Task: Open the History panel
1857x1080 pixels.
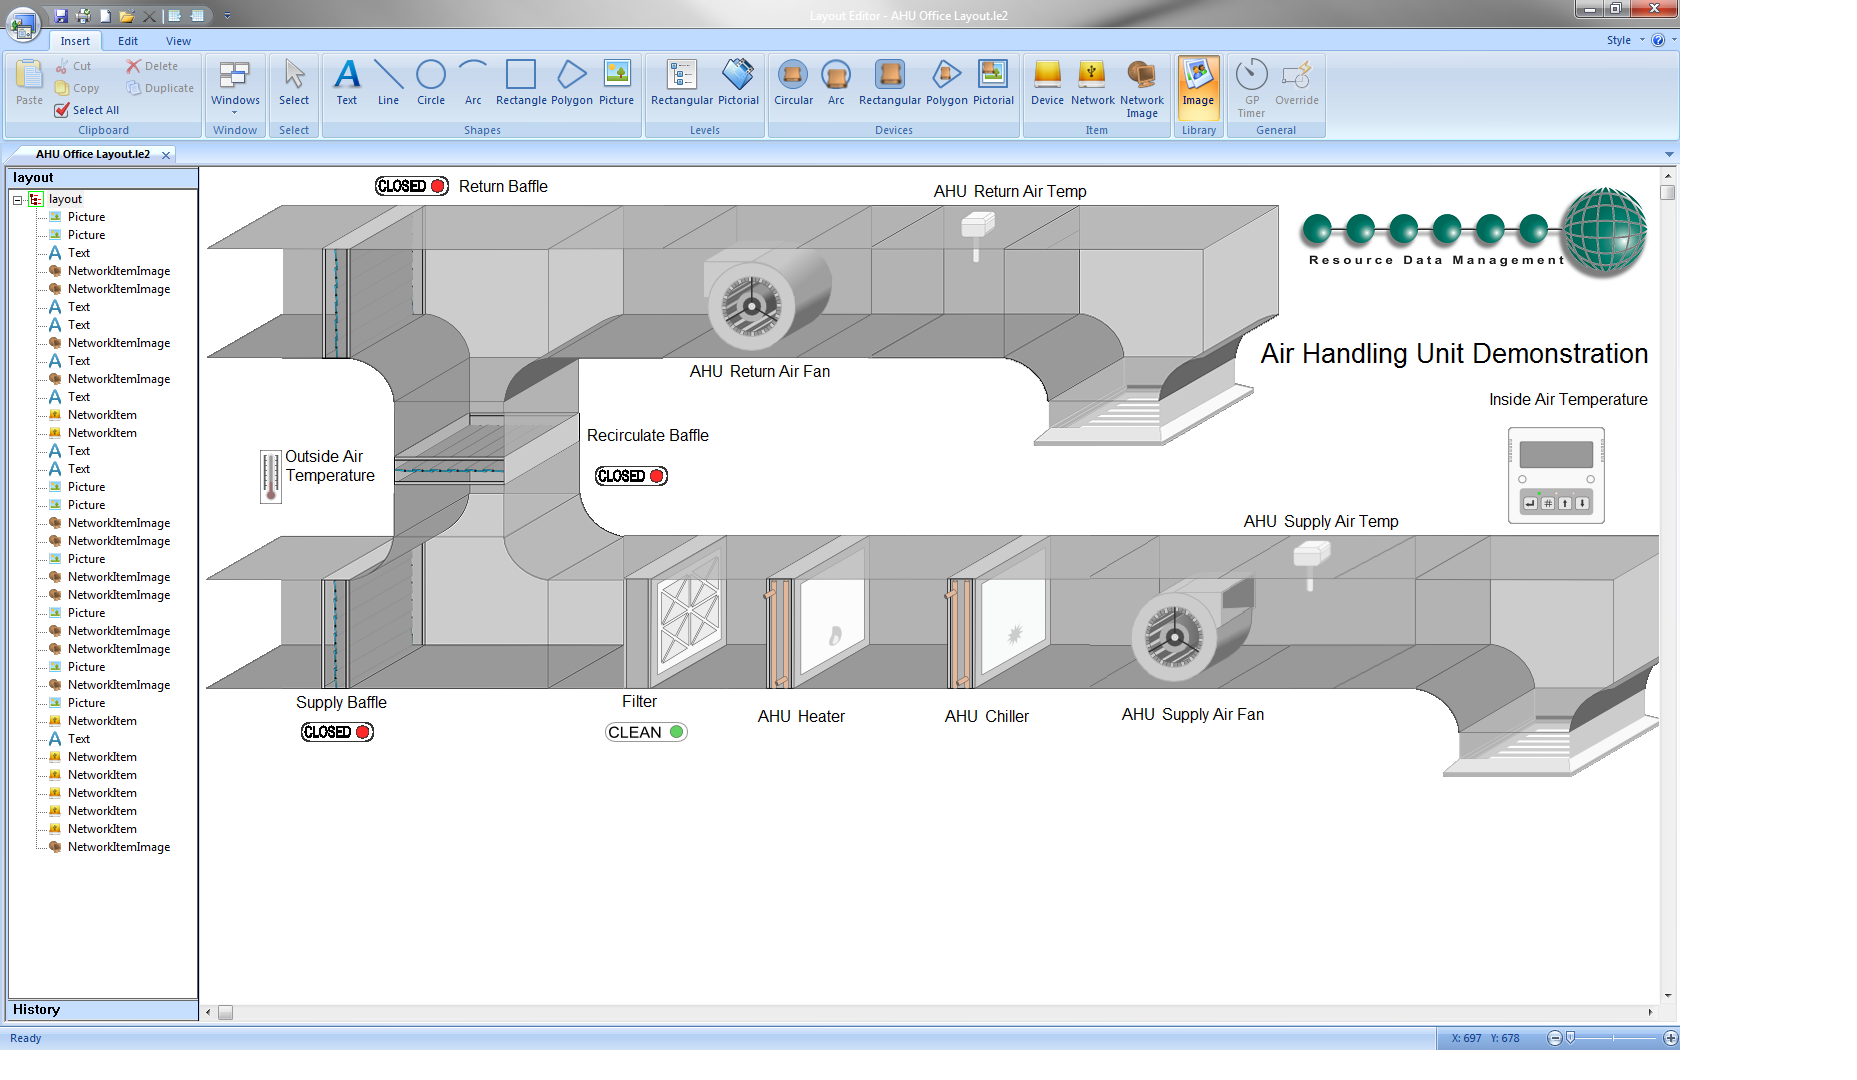Action: (37, 1010)
